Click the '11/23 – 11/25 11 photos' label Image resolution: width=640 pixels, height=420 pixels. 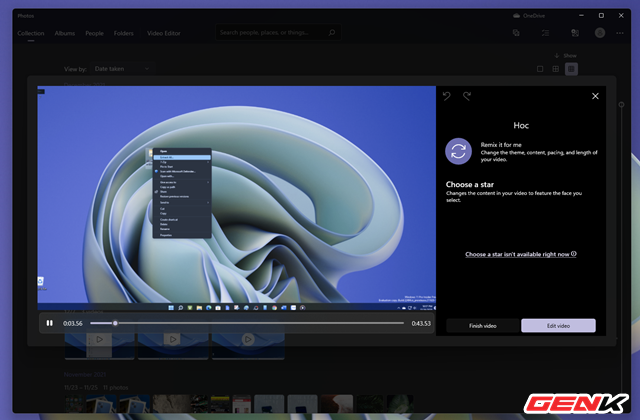[96, 387]
